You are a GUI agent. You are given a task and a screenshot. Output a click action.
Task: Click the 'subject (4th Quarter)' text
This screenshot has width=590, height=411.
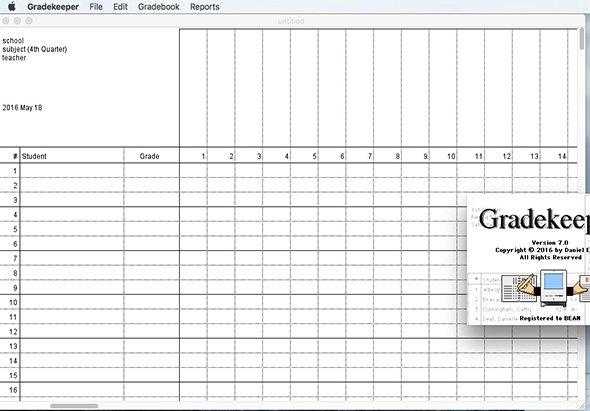[x=35, y=49]
